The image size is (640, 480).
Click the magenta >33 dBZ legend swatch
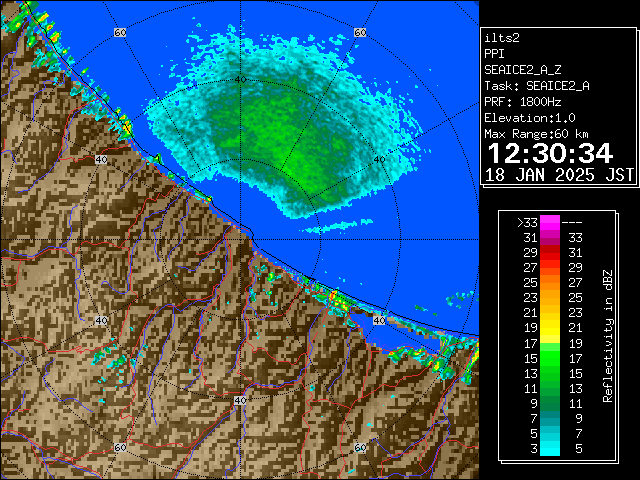pos(550,223)
